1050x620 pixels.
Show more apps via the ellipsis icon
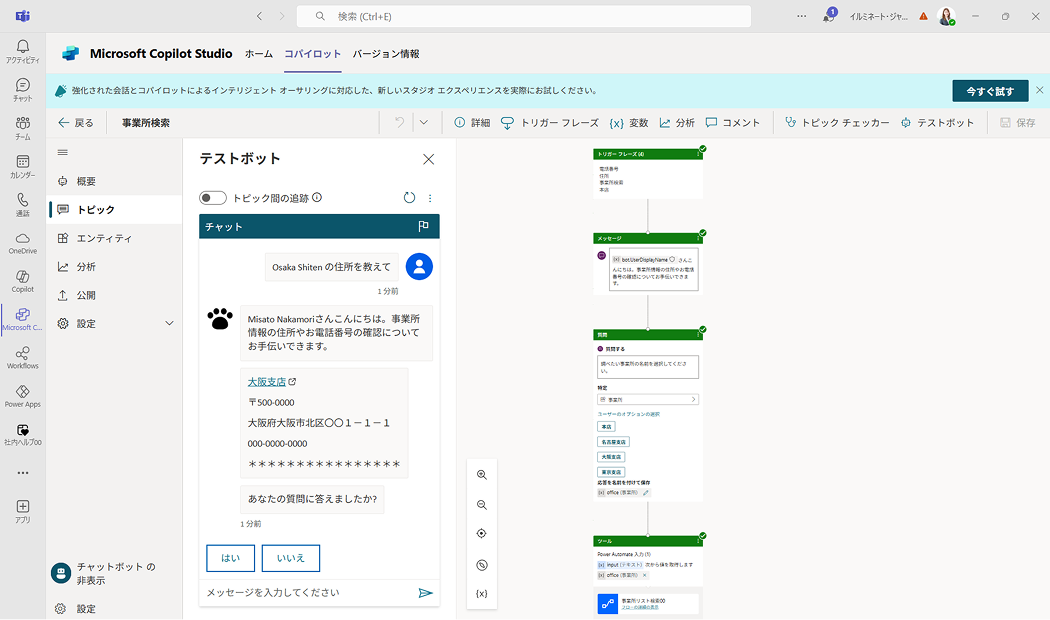[23, 473]
